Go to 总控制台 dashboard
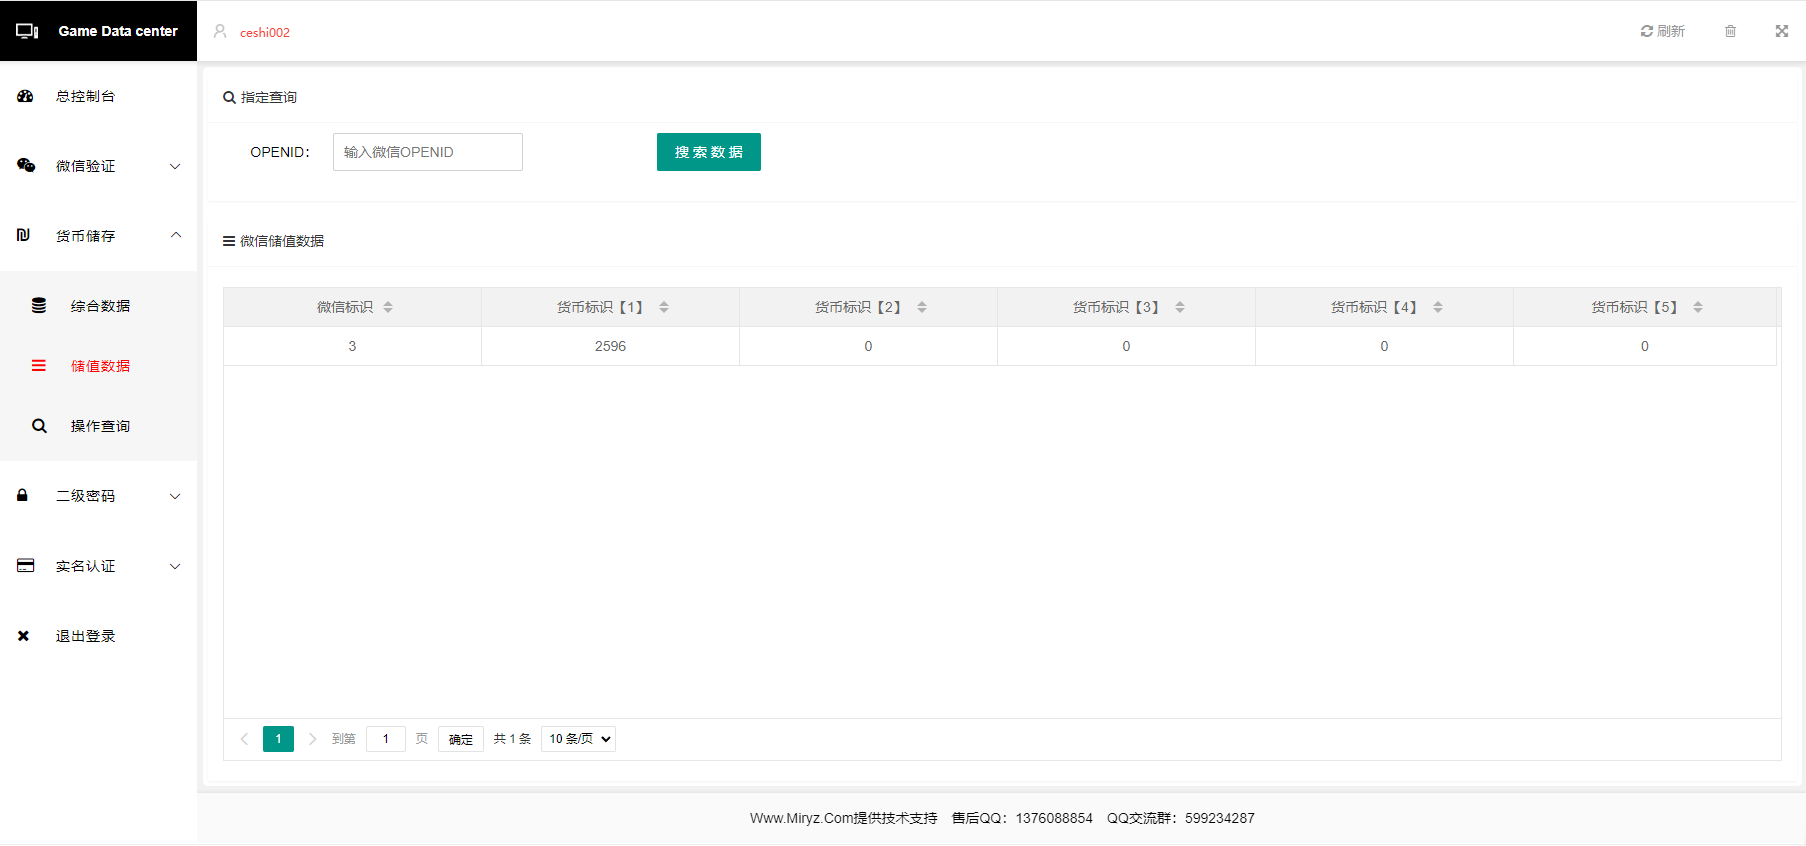Screen dimensions: 1806x846 (85, 96)
